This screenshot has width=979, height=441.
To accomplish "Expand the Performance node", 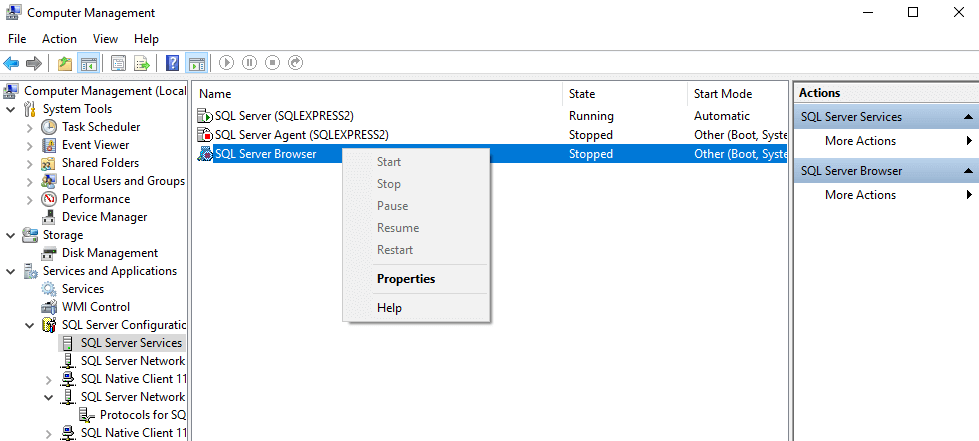I will tap(29, 200).
